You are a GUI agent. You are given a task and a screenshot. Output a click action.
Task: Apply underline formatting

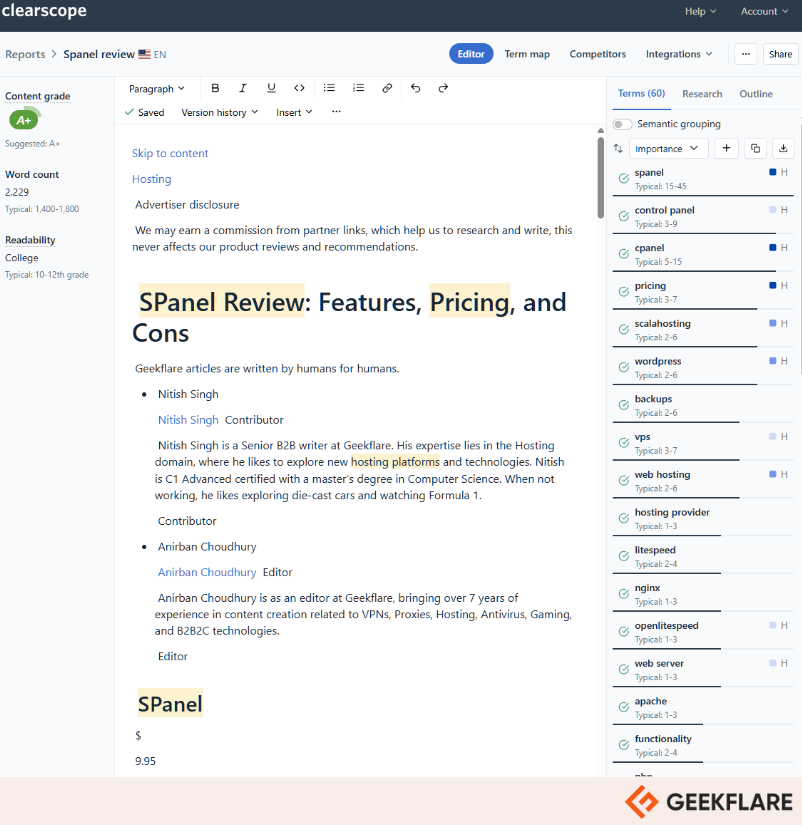pos(271,88)
